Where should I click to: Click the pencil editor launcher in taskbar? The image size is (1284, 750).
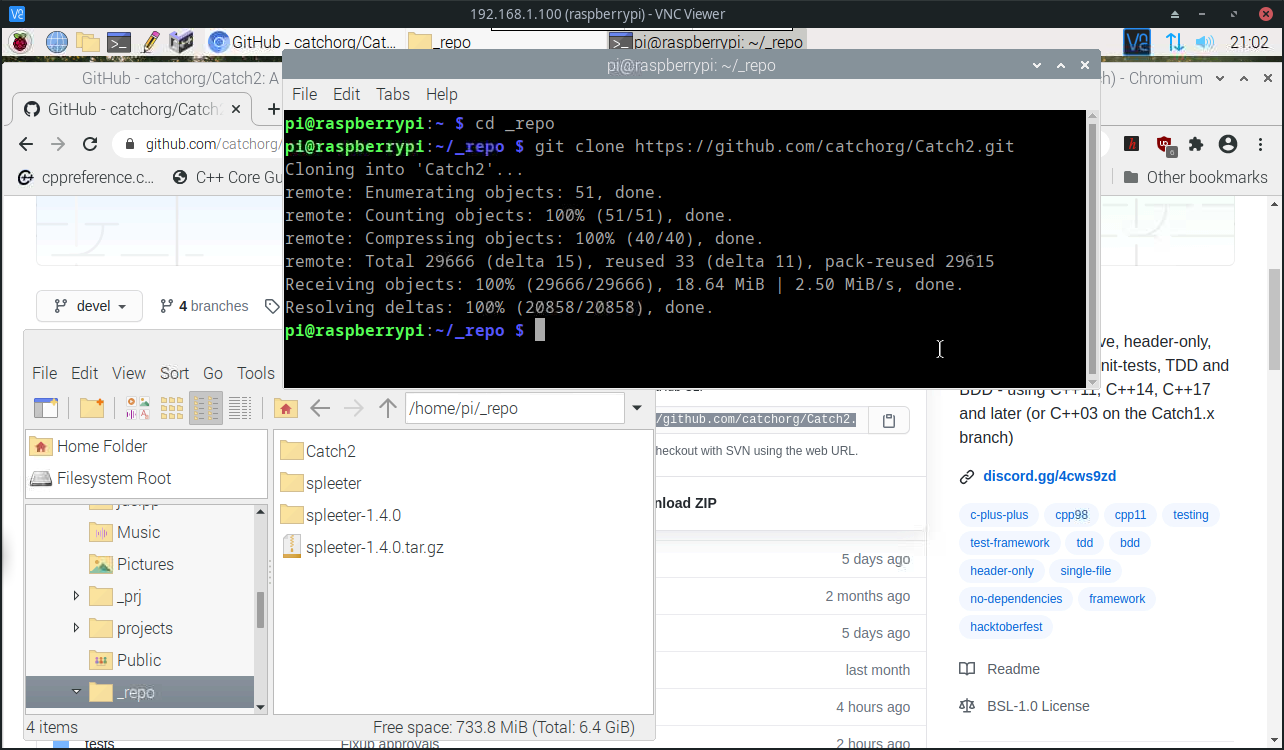[x=150, y=42]
